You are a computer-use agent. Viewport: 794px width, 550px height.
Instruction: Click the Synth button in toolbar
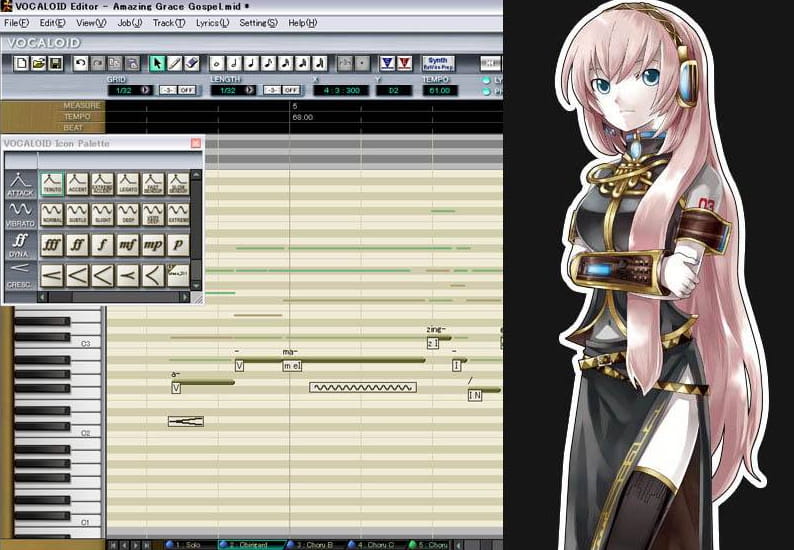pos(438,63)
